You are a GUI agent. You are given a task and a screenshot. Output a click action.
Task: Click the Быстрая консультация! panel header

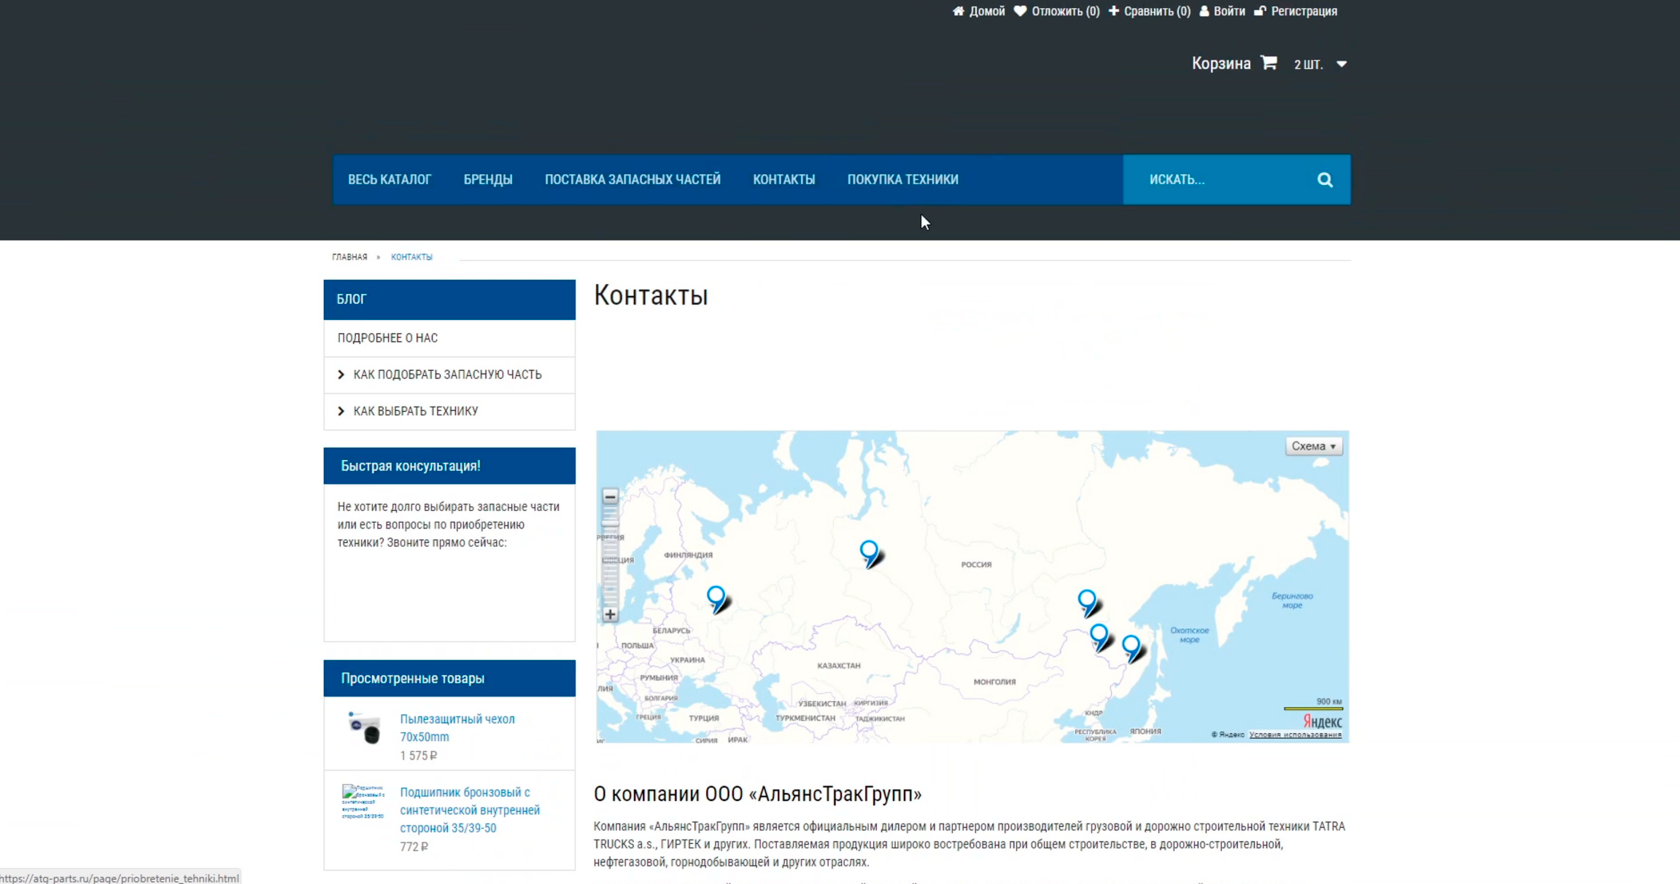click(449, 466)
